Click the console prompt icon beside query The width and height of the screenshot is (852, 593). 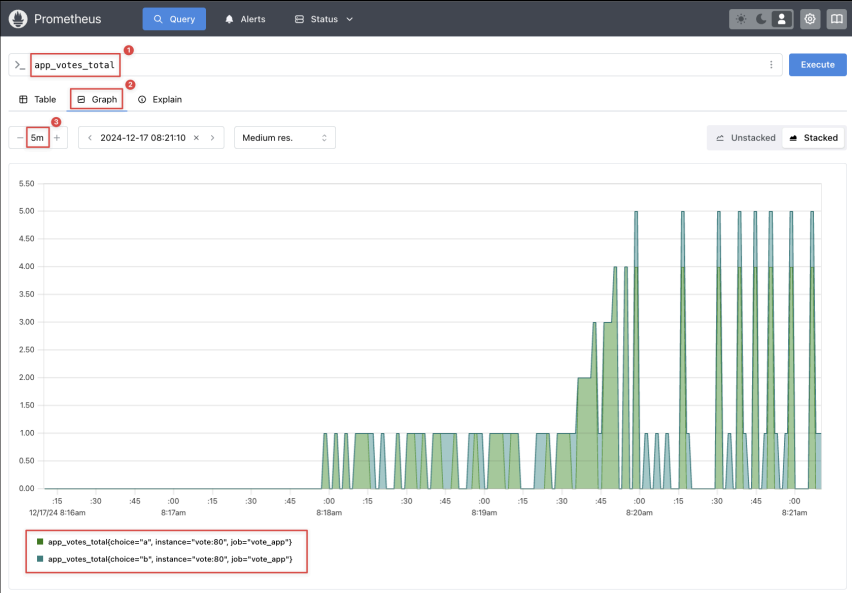[x=20, y=65]
